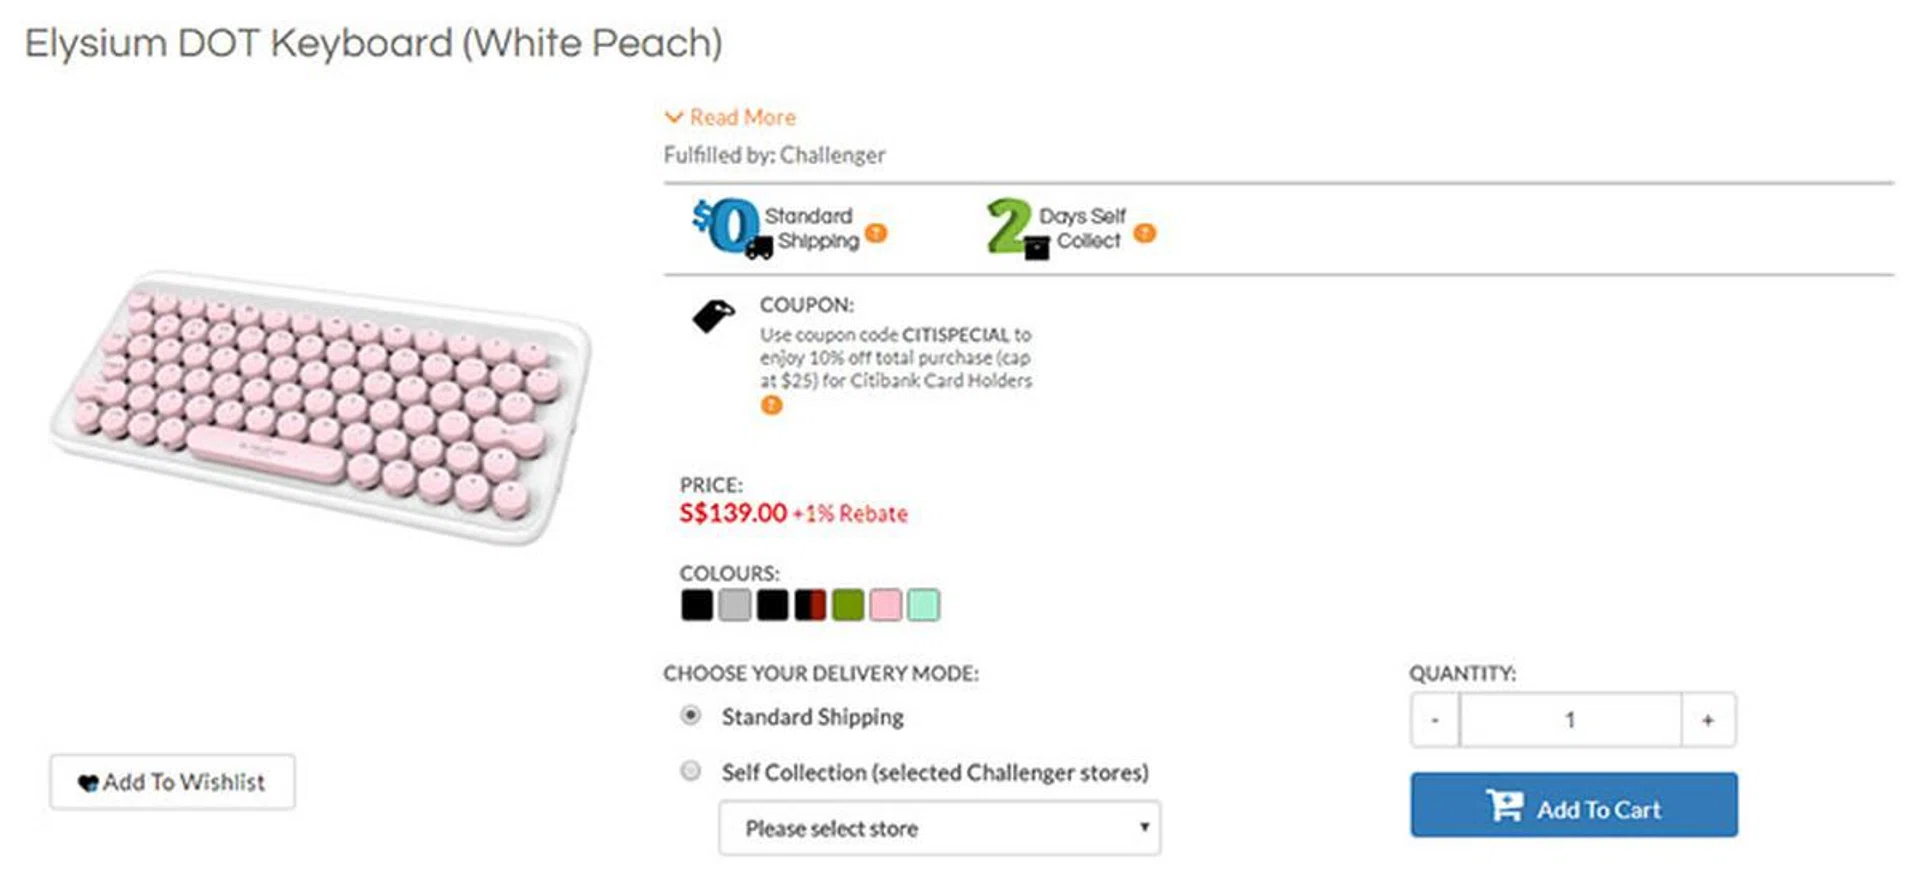This screenshot has height=894, width=1920.
Task: Select the olive green colour swatch
Action: click(847, 605)
